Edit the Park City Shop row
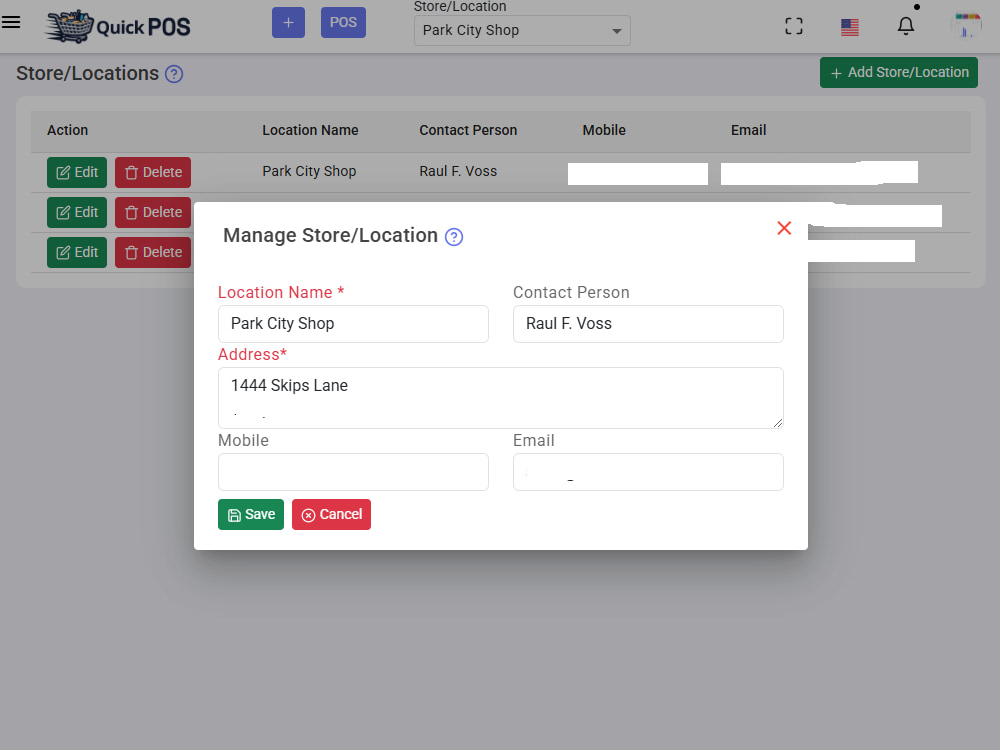Screen dimensions: 1000x750 (x=77, y=172)
